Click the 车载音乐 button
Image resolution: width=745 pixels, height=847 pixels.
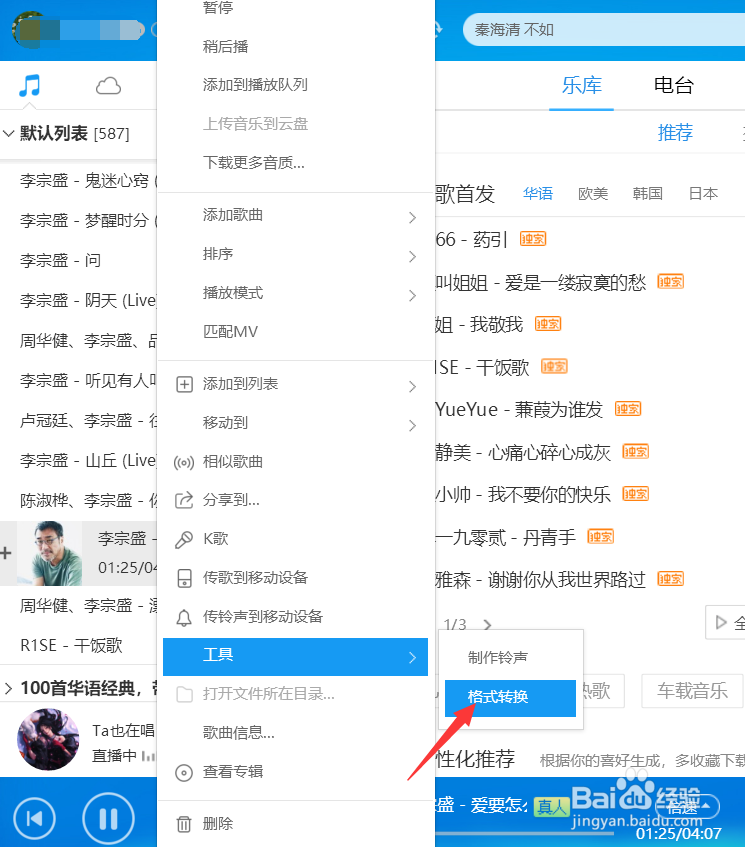coord(692,691)
